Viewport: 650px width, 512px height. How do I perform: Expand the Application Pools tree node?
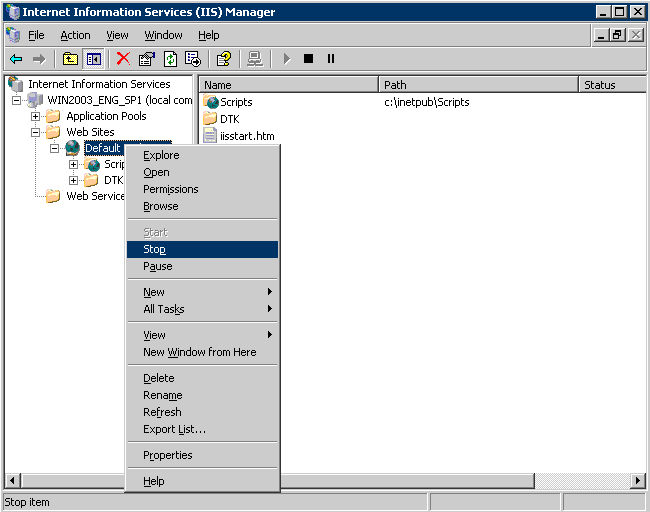[36, 116]
